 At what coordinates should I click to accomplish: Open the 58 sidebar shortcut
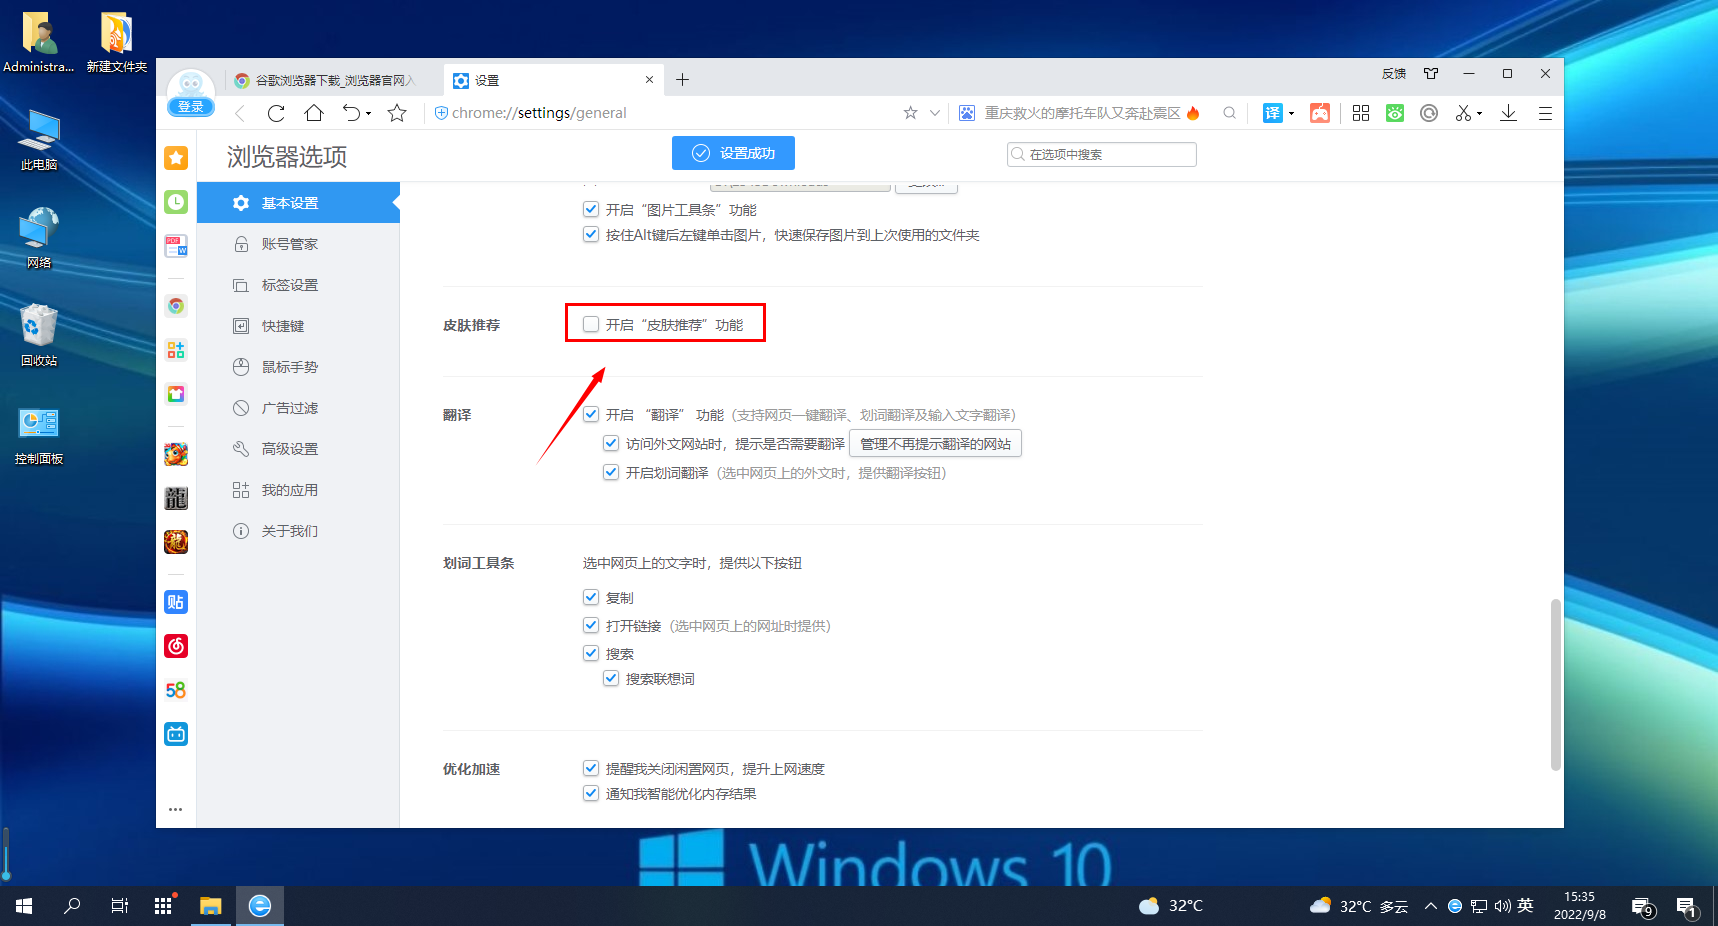click(176, 690)
